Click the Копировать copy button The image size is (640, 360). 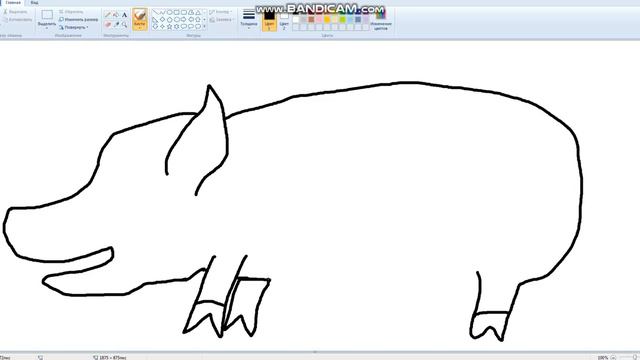[17, 20]
